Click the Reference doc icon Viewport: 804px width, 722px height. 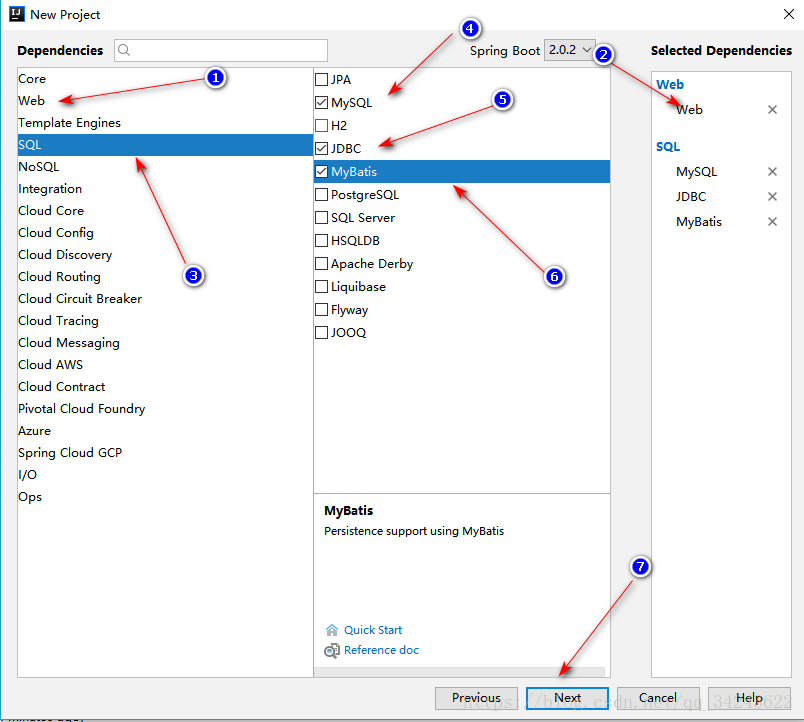point(332,650)
